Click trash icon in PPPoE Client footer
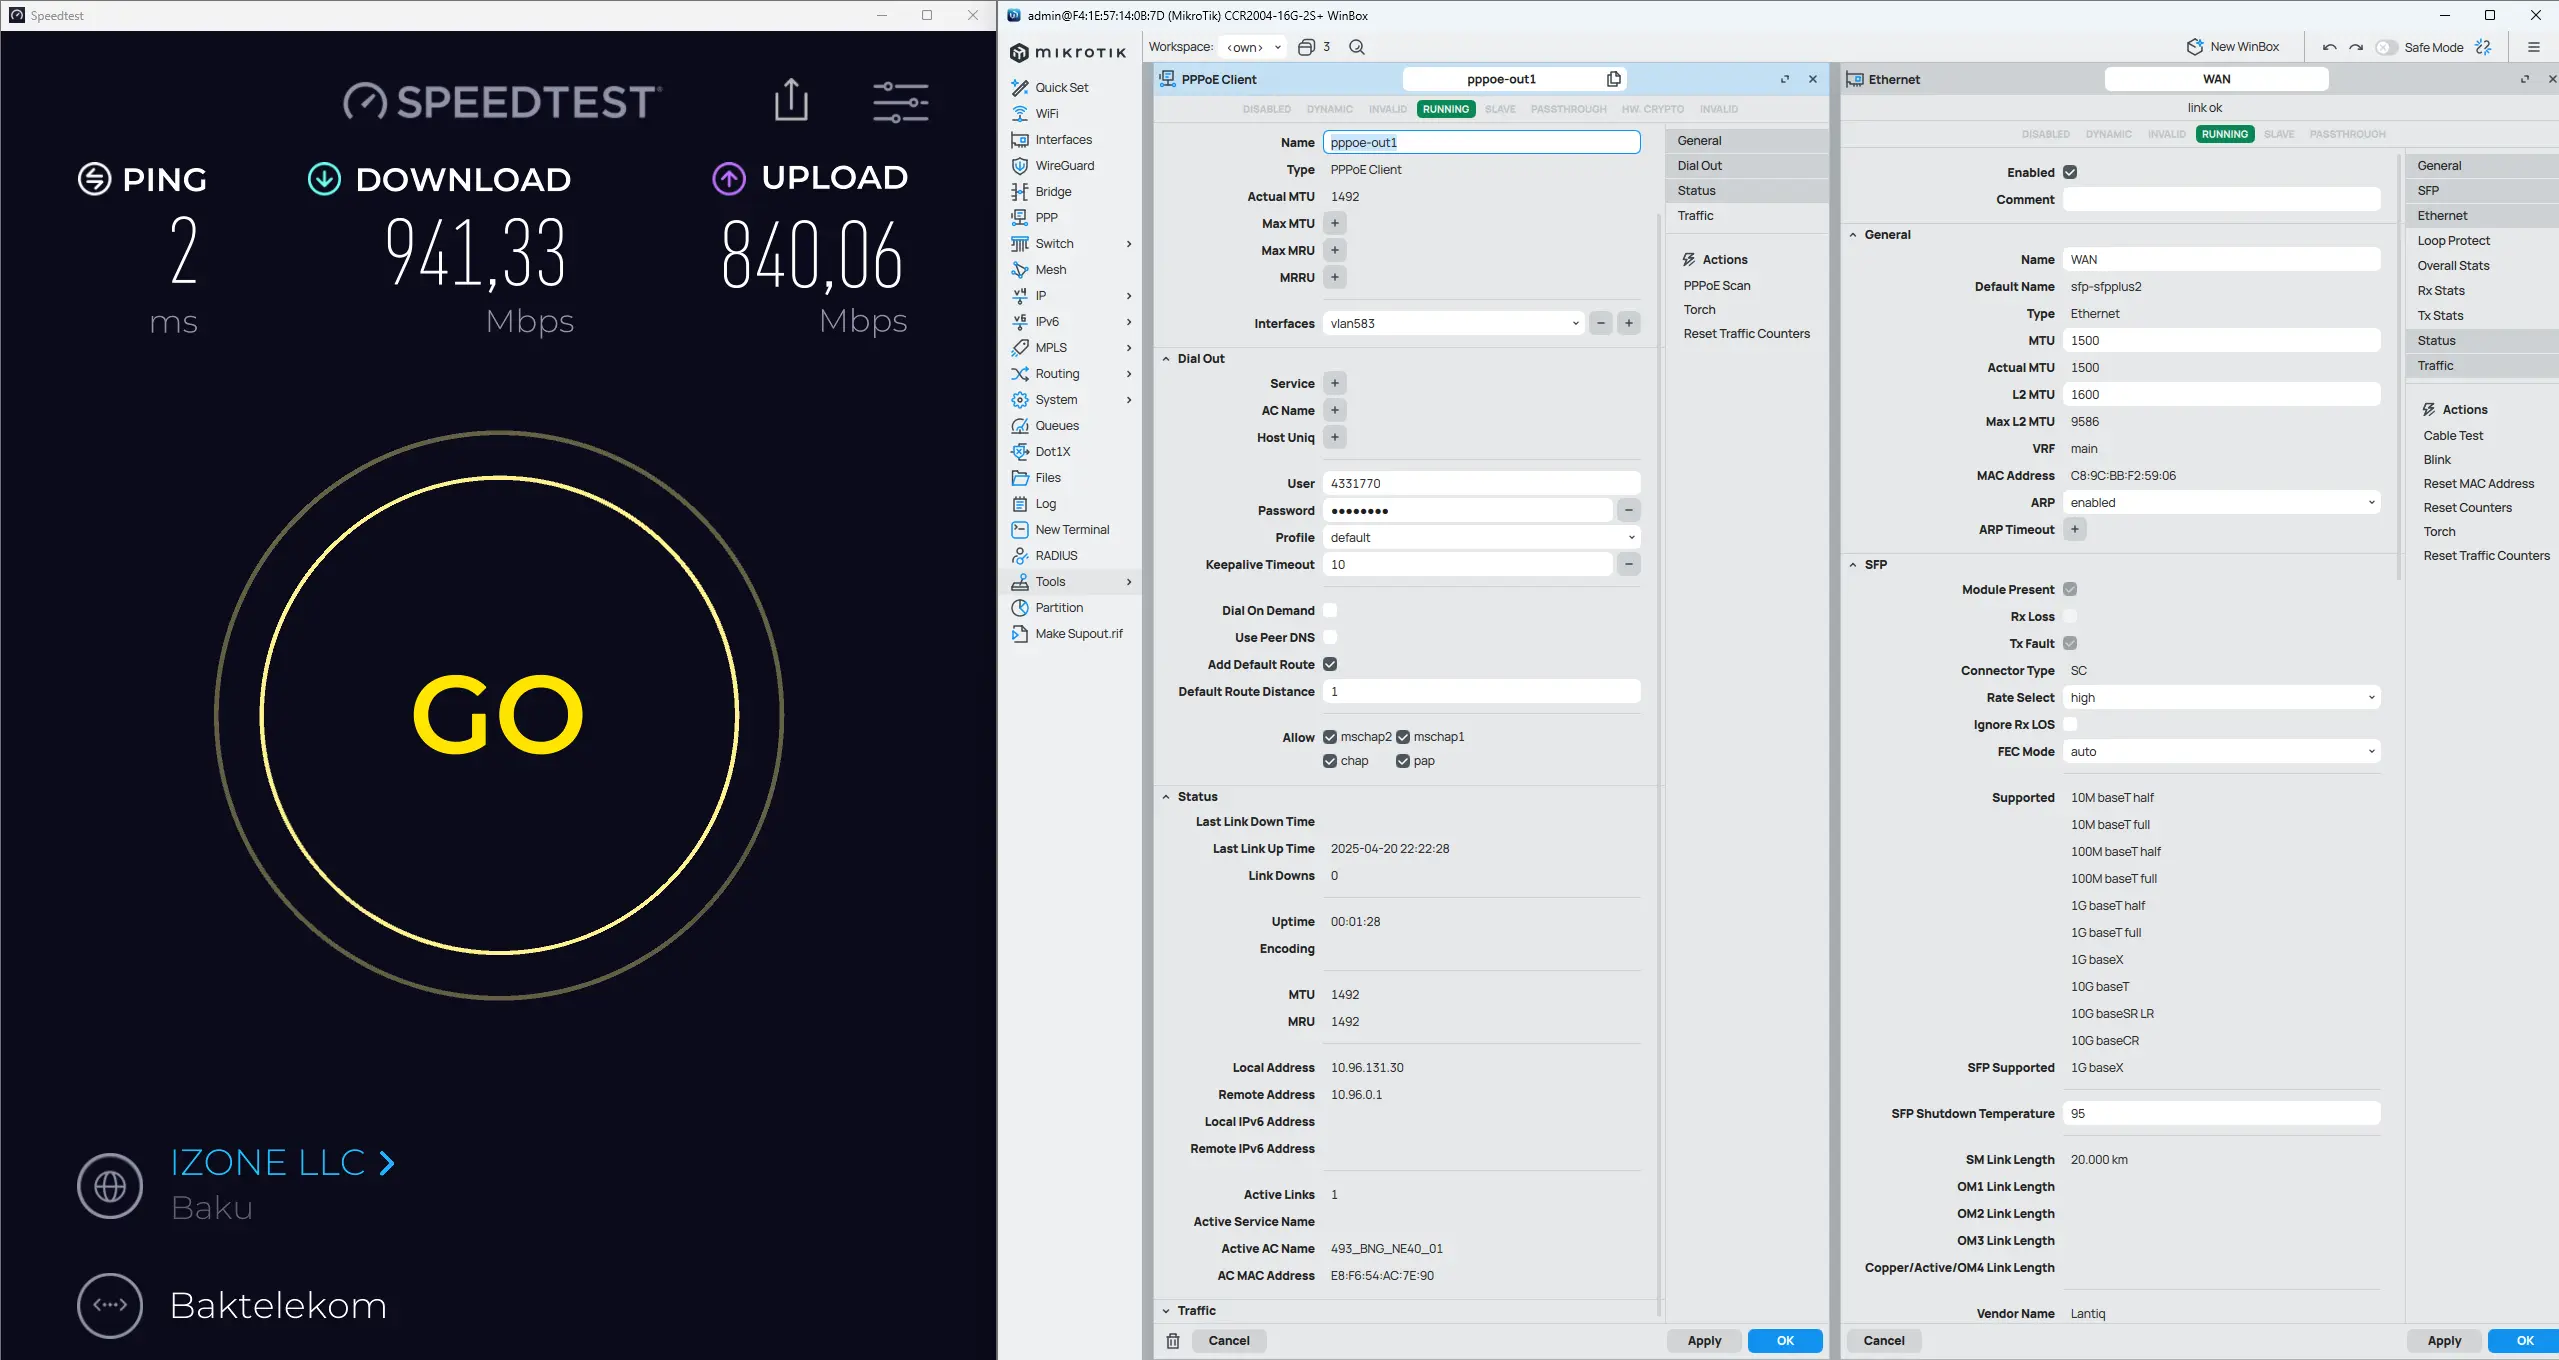The width and height of the screenshot is (2559, 1360). click(x=1173, y=1341)
